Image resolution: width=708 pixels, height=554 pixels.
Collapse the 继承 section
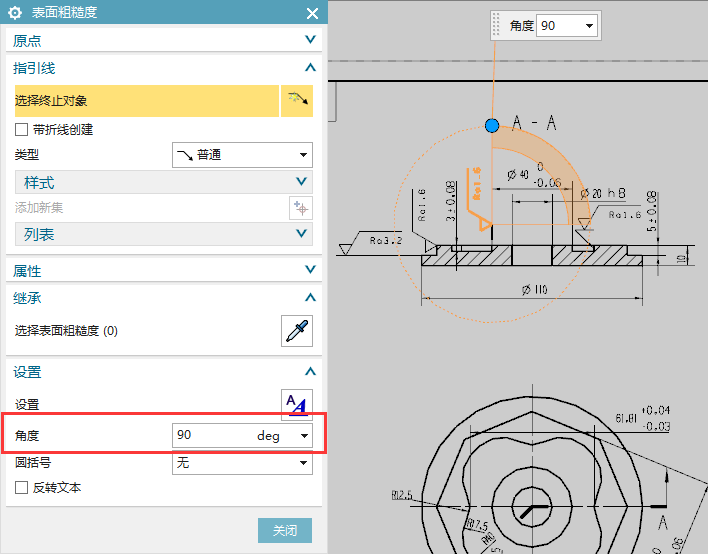[x=310, y=297]
